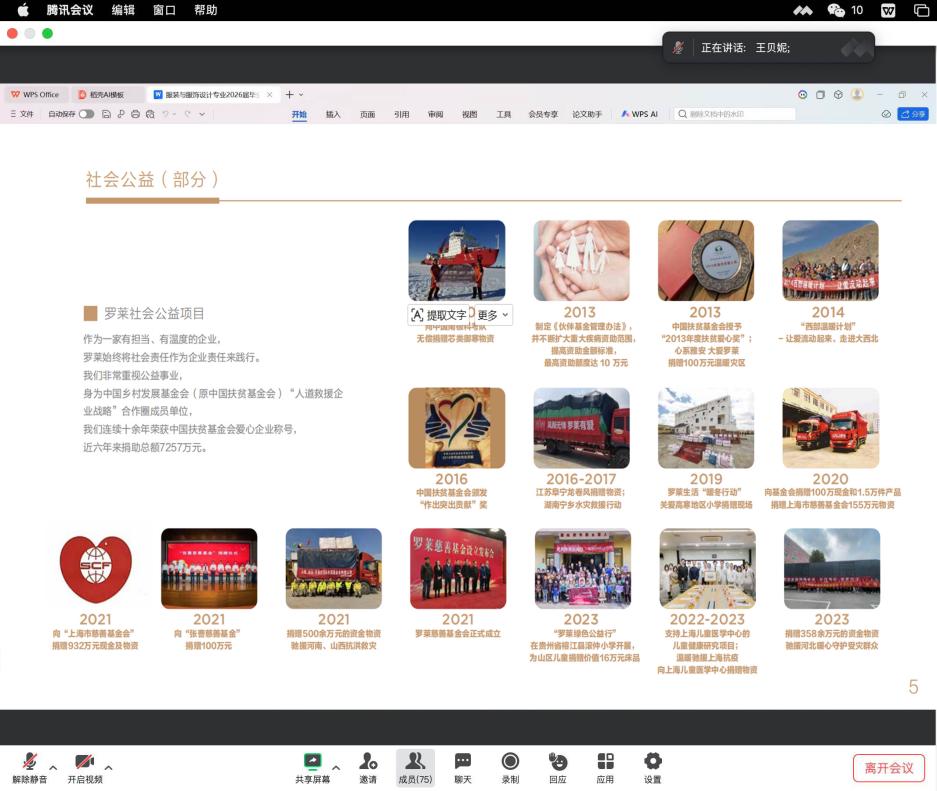
Task: Switch to the 插入 ribbon tab
Action: (333, 114)
